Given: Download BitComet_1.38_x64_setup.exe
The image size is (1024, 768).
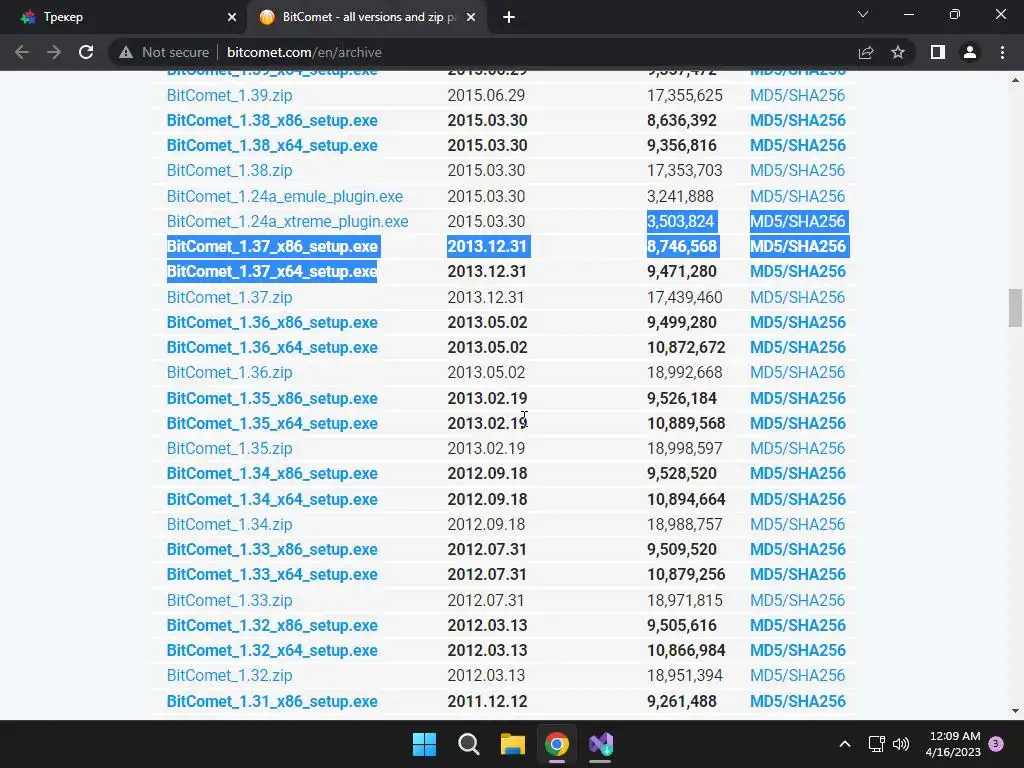Looking at the screenshot, I should (272, 146).
